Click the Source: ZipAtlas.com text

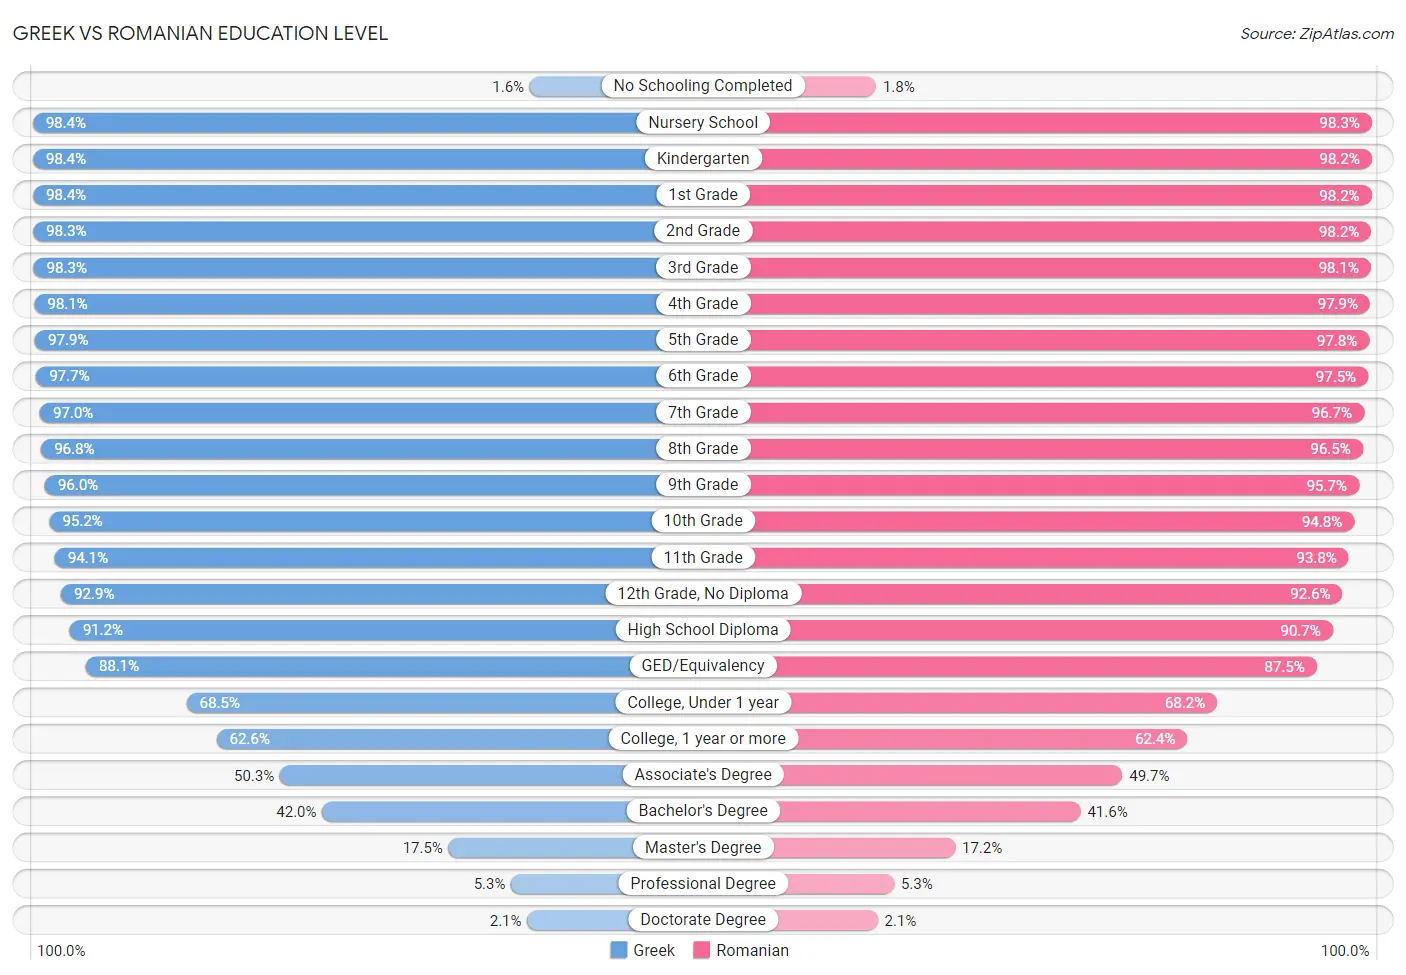coord(1317,34)
